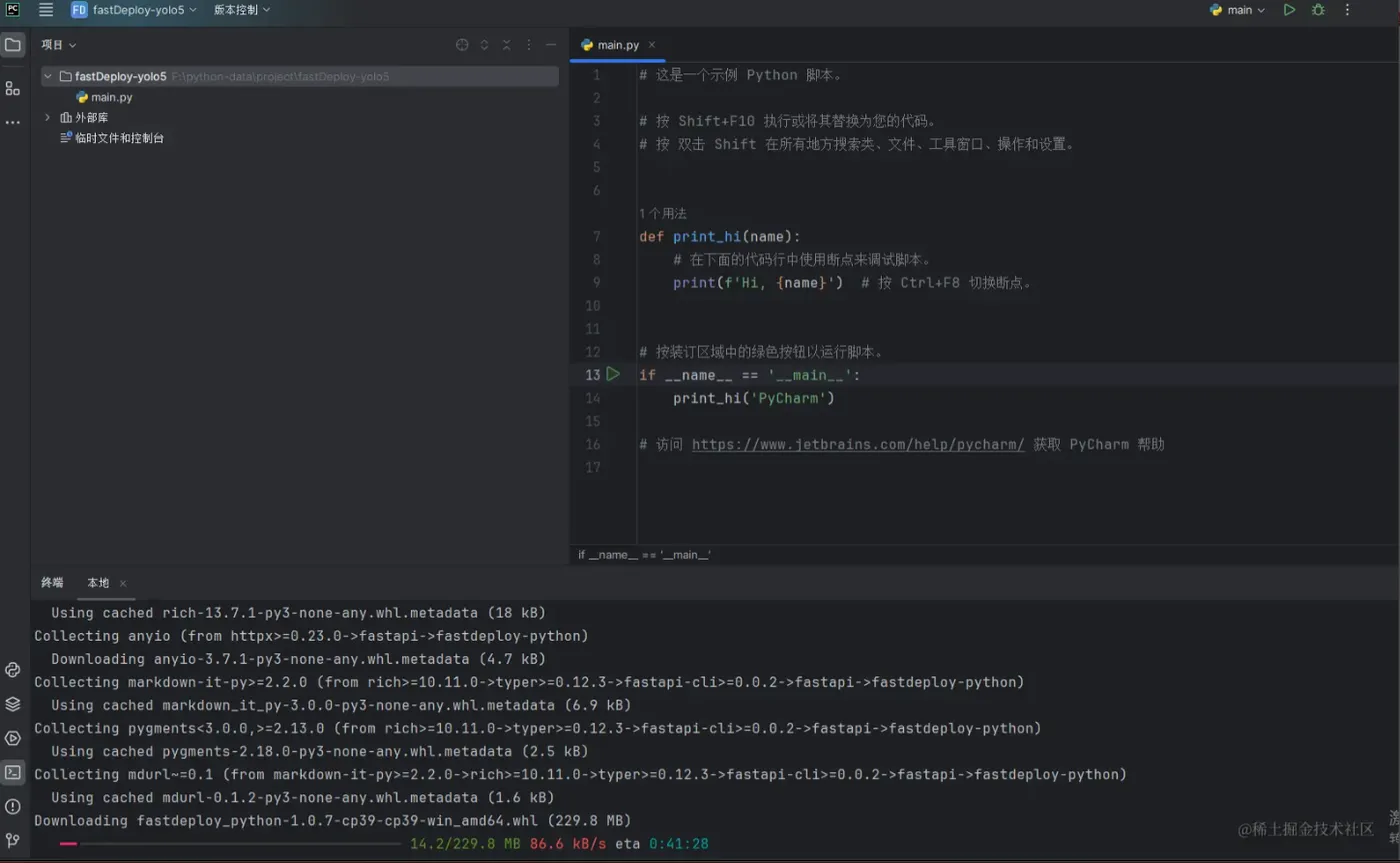Expand the 外部库 node
Screen dimensions: 1400x863
[x=47, y=117]
